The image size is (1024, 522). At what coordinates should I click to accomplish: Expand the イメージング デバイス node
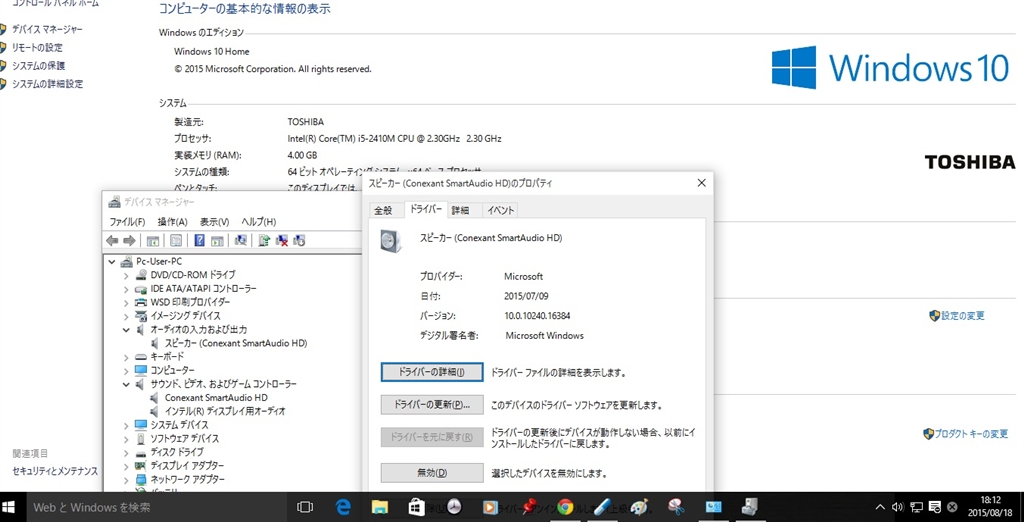(127, 316)
